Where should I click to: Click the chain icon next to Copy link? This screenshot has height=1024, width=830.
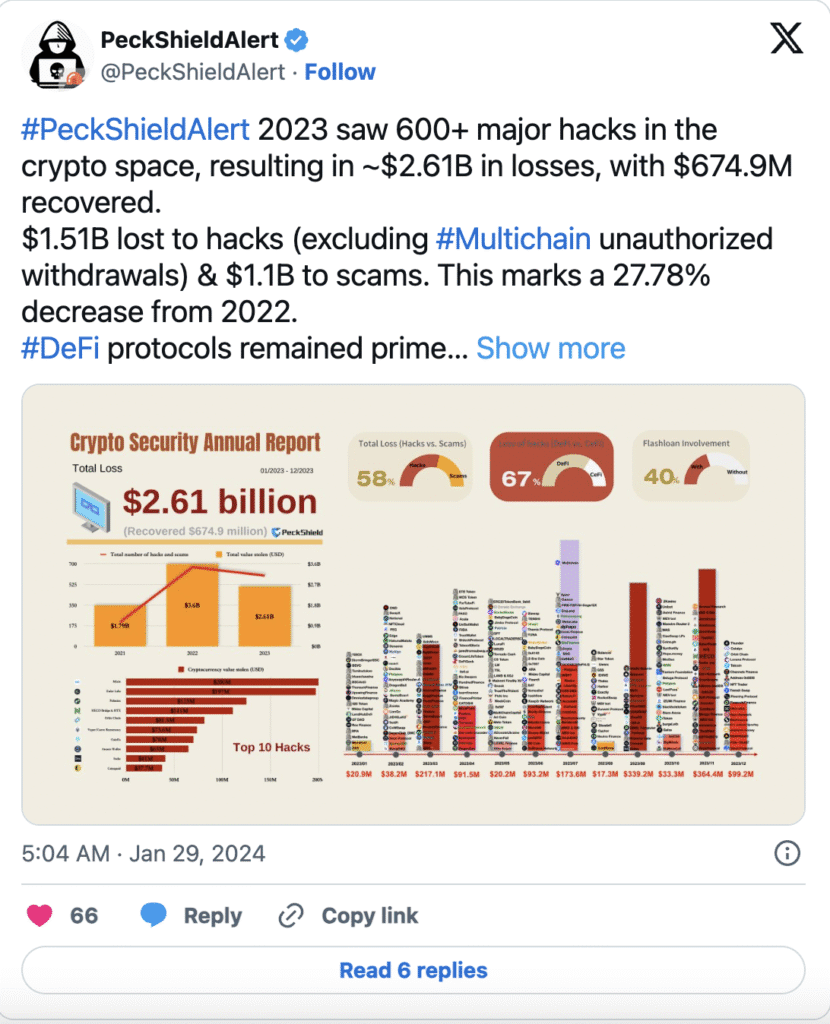(290, 915)
